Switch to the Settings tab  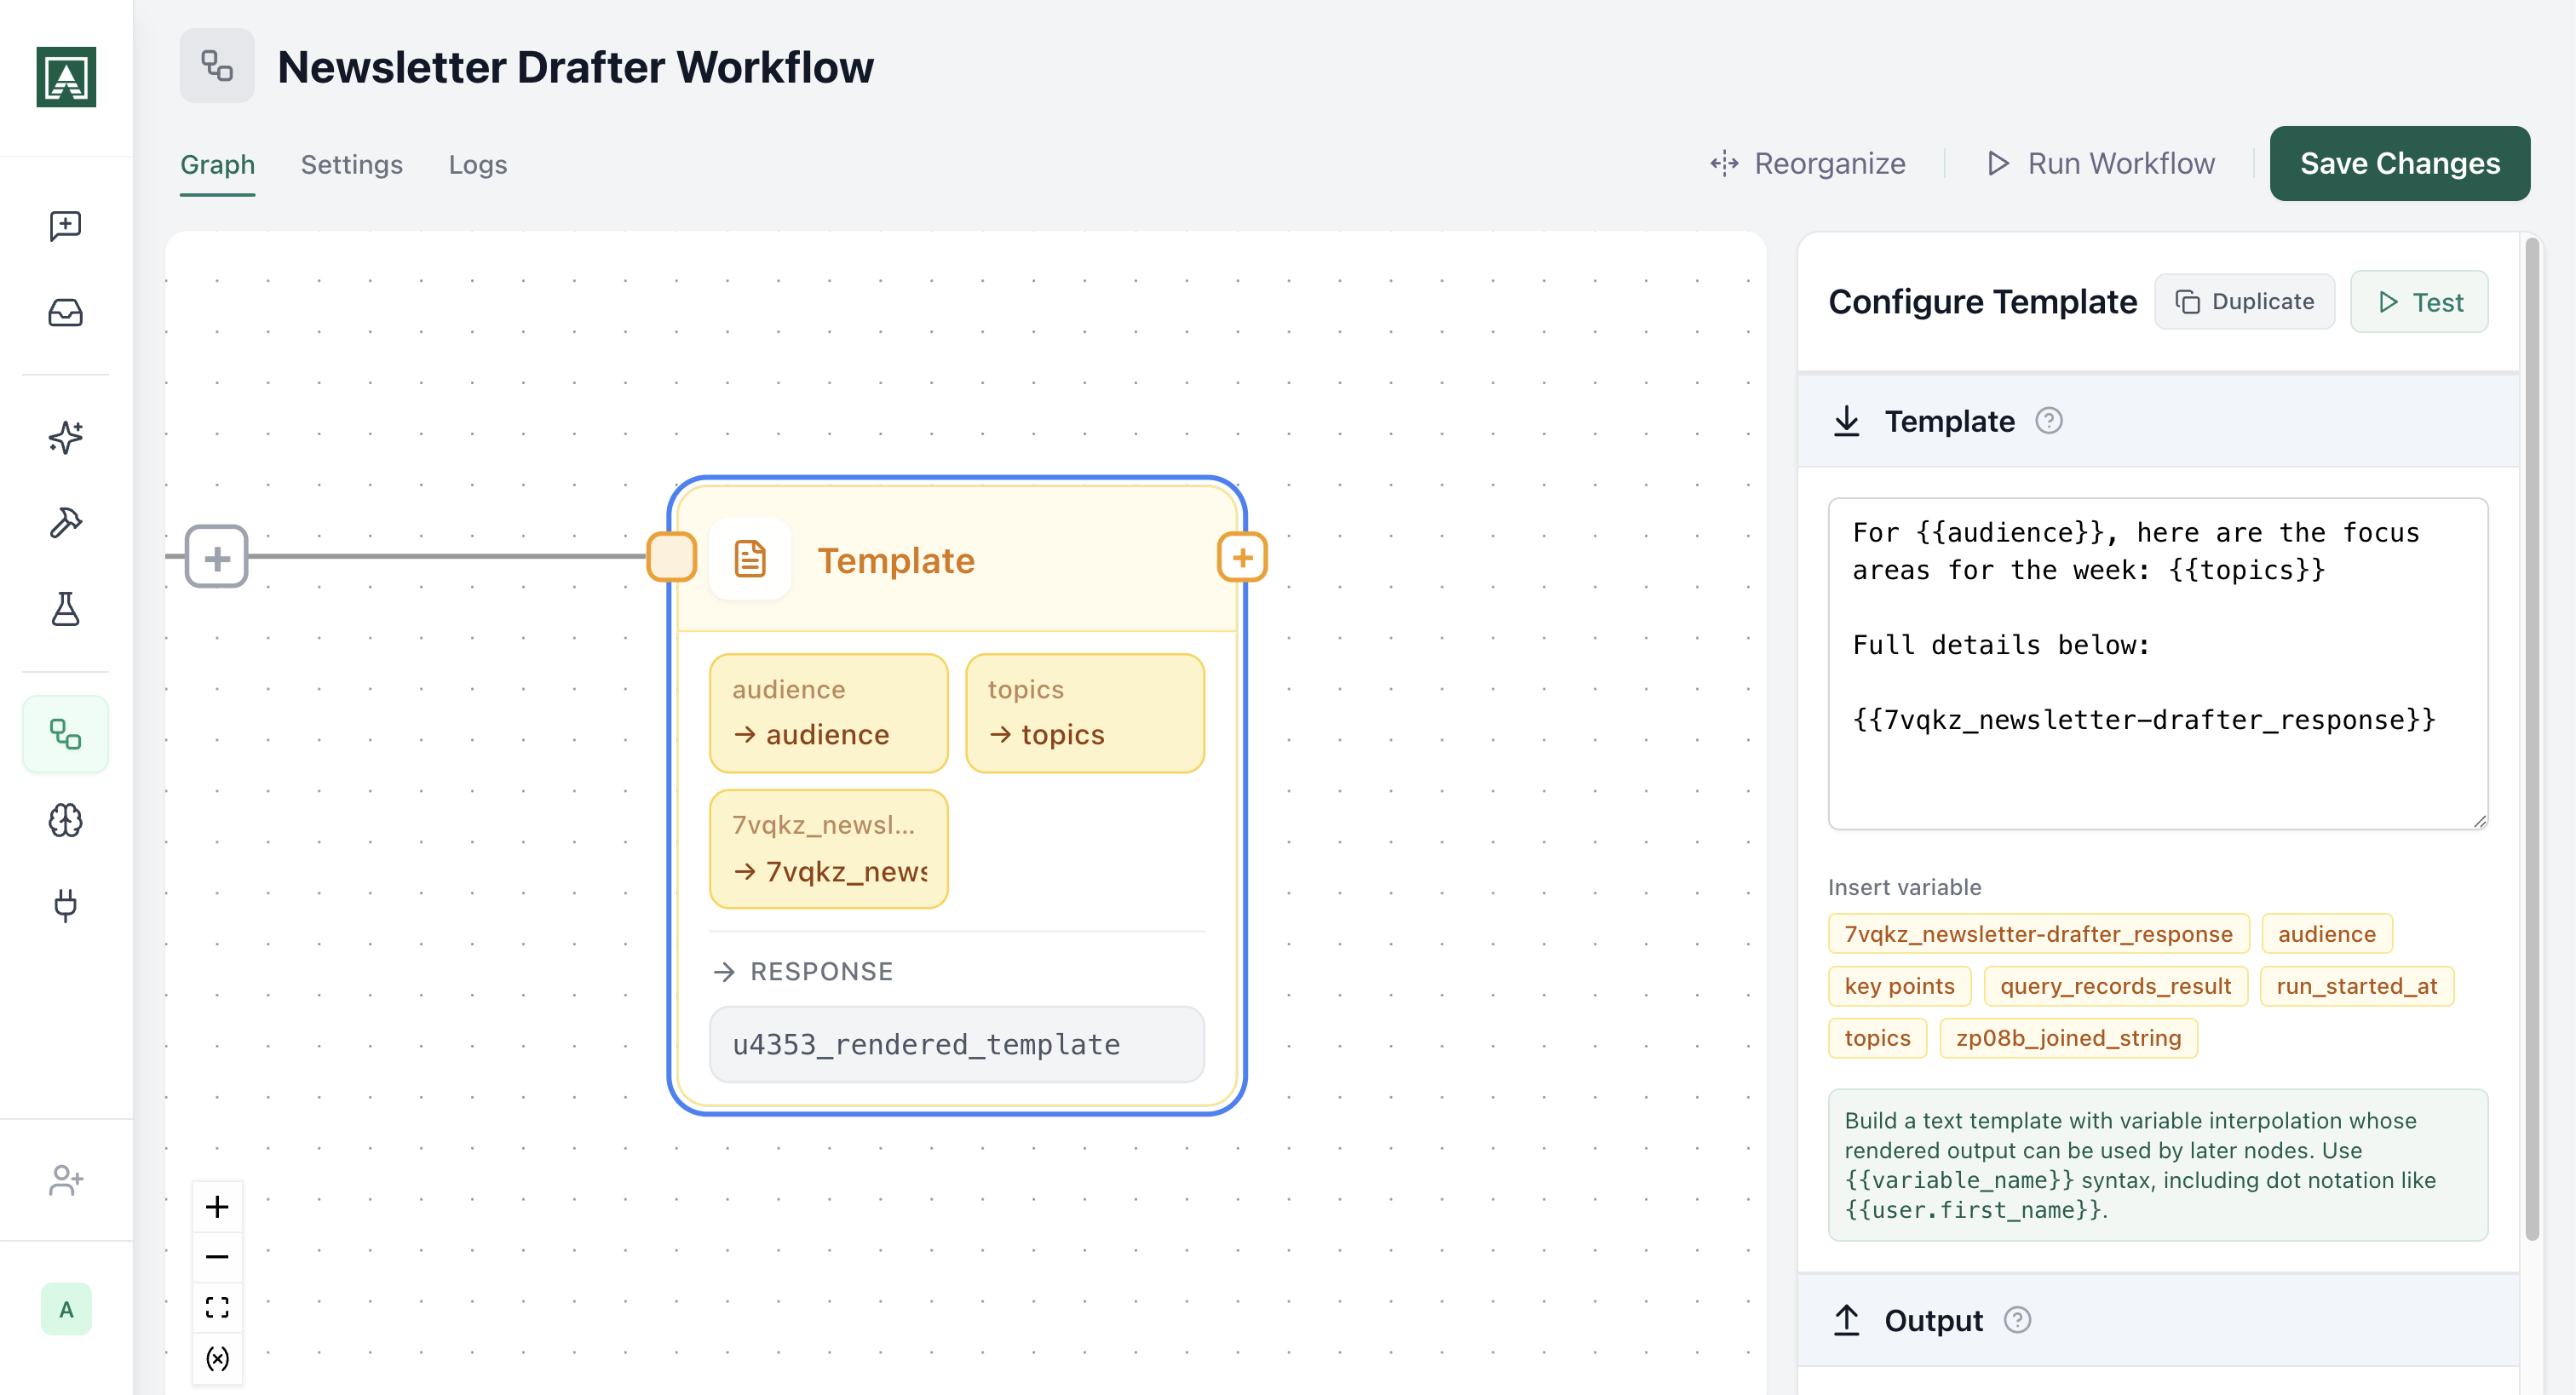pyautogui.click(x=351, y=164)
